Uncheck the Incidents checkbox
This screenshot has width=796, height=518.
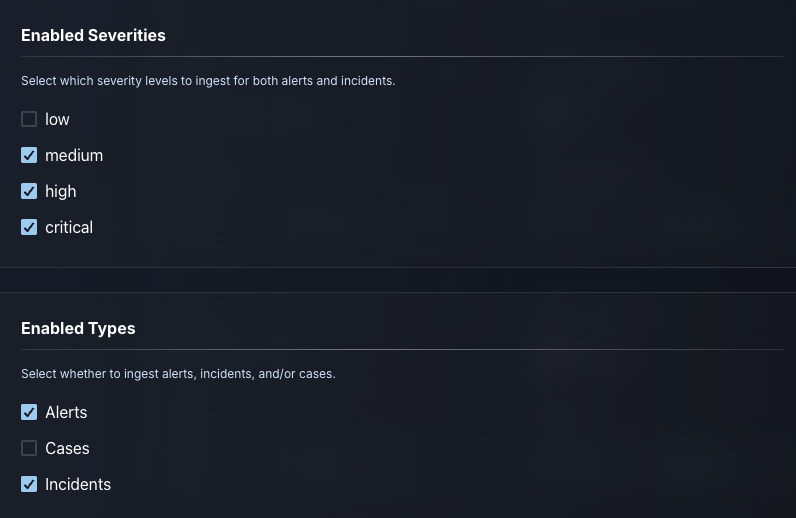(29, 484)
